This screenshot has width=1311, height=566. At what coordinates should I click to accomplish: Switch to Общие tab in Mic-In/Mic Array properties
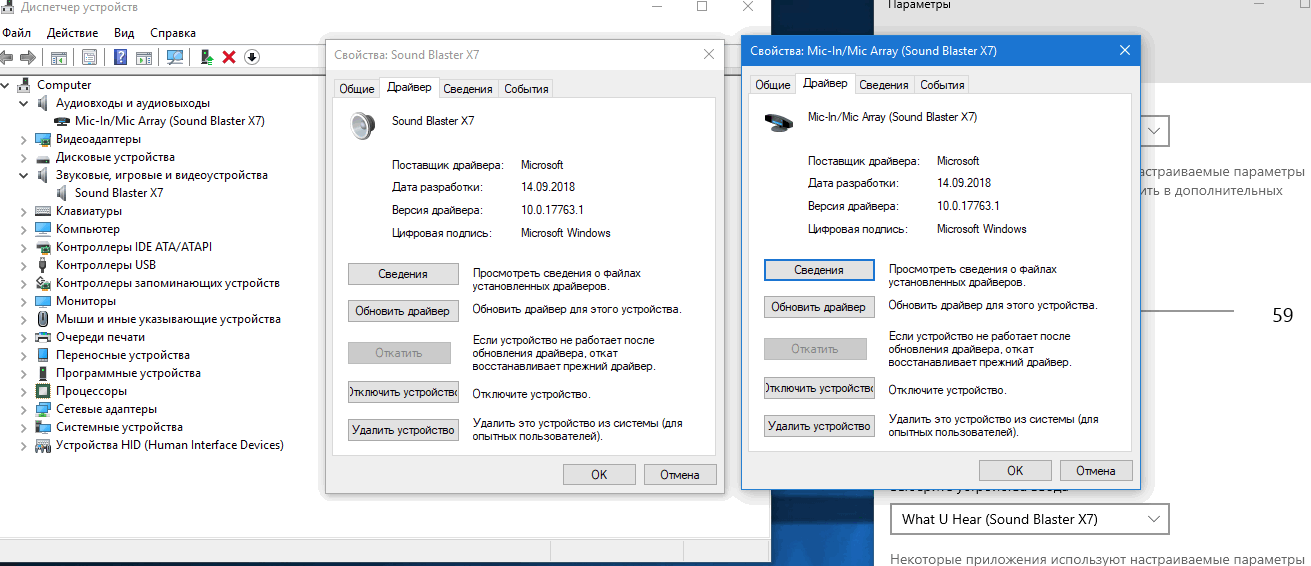[772, 85]
